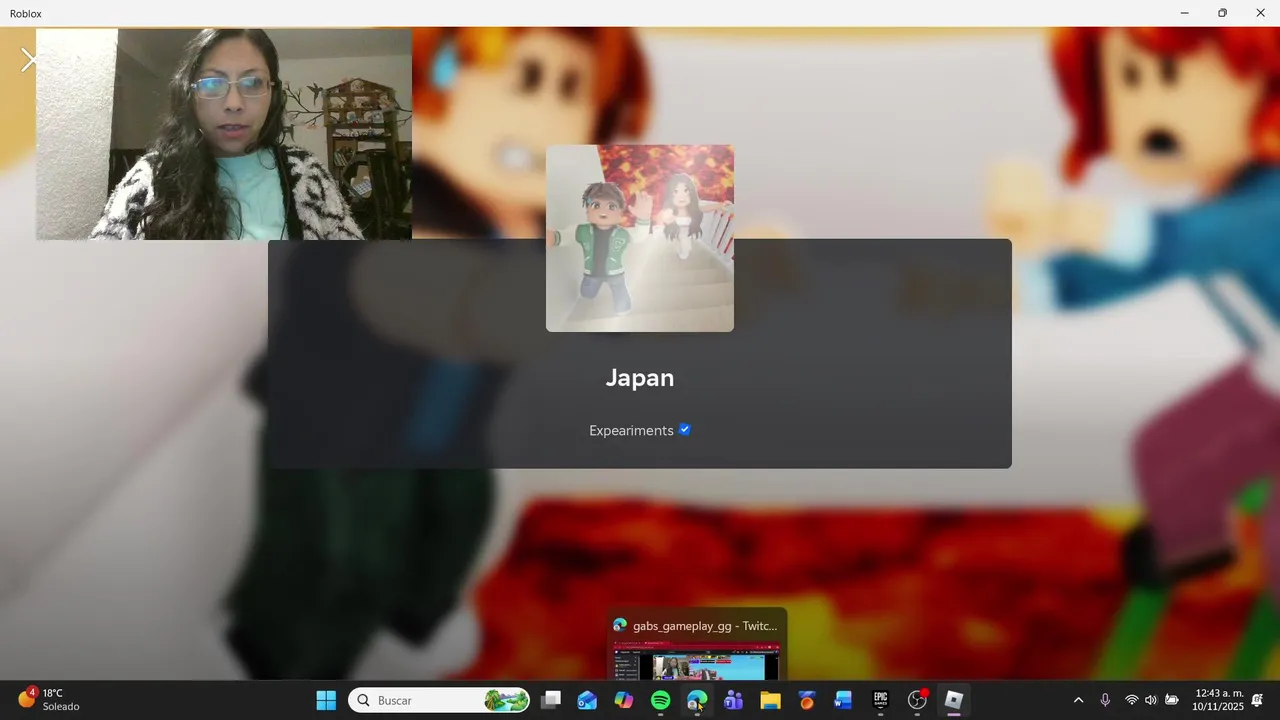Click the Roblox taskbar icon
The image size is (1280, 720).
tap(954, 700)
